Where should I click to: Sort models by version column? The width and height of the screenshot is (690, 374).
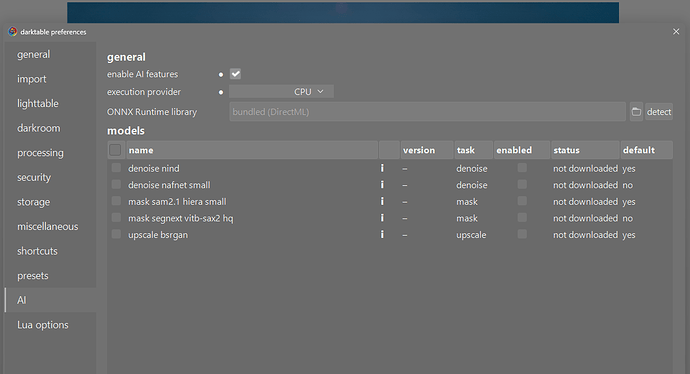427,150
